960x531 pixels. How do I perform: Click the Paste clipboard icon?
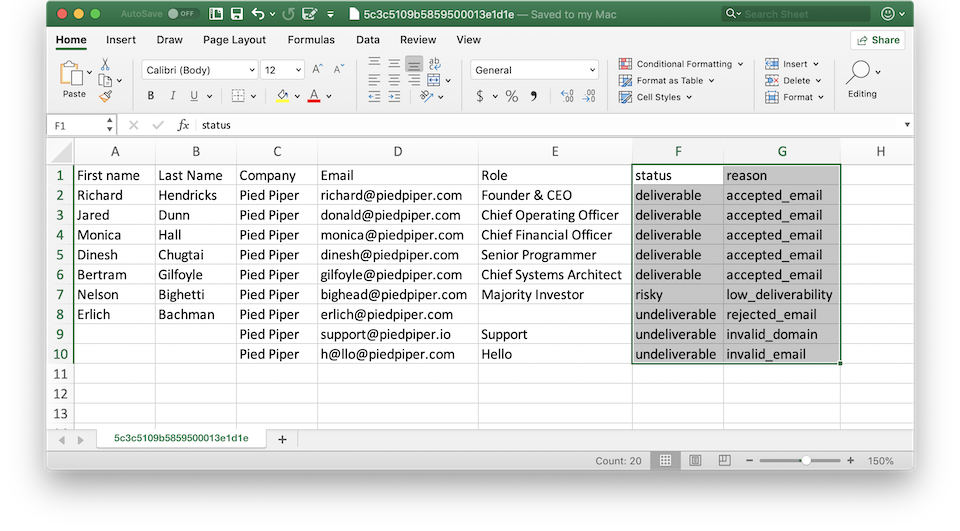(72, 73)
